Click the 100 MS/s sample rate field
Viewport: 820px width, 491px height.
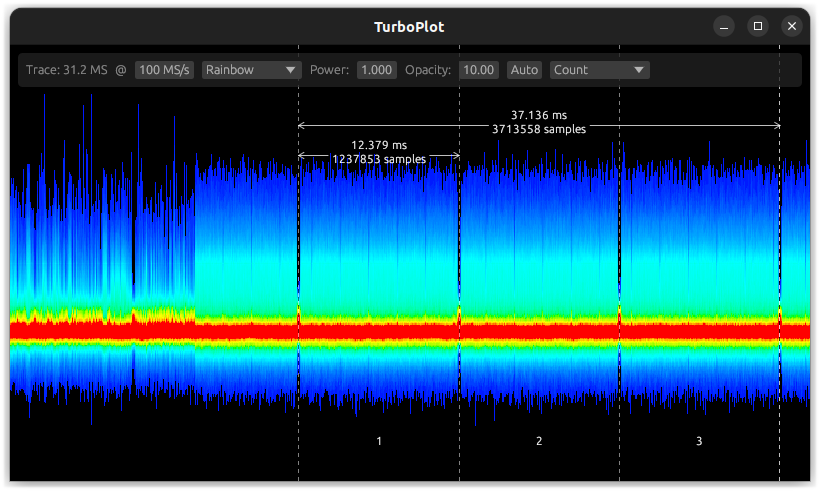(x=164, y=70)
